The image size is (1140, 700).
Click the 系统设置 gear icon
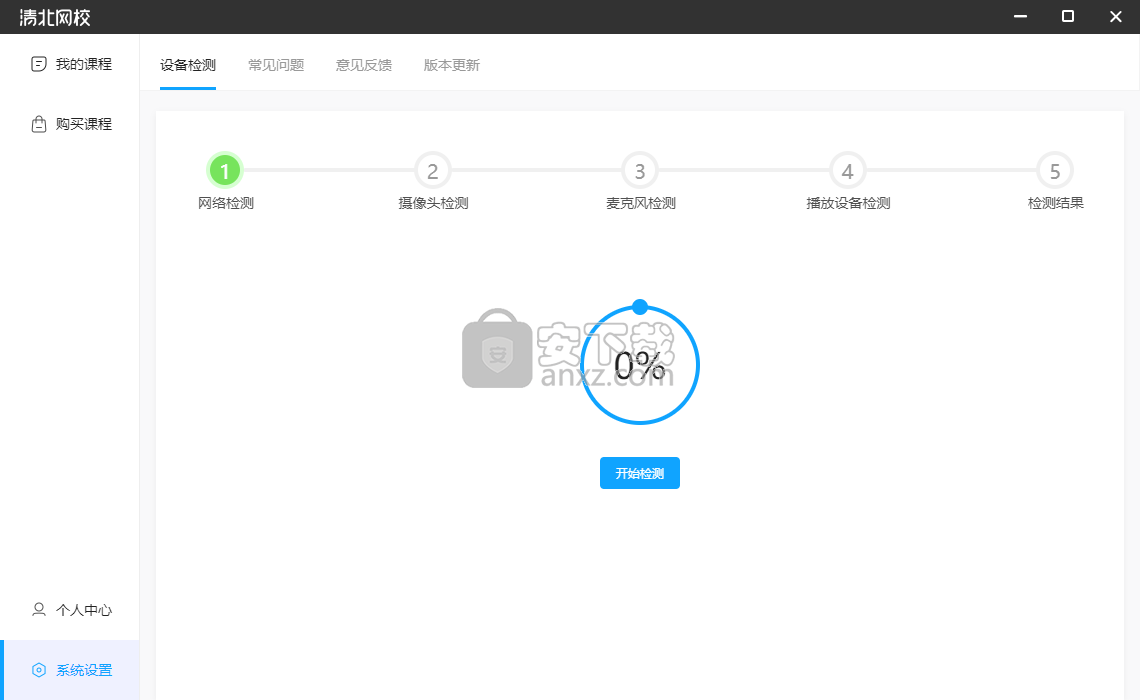click(x=39, y=670)
